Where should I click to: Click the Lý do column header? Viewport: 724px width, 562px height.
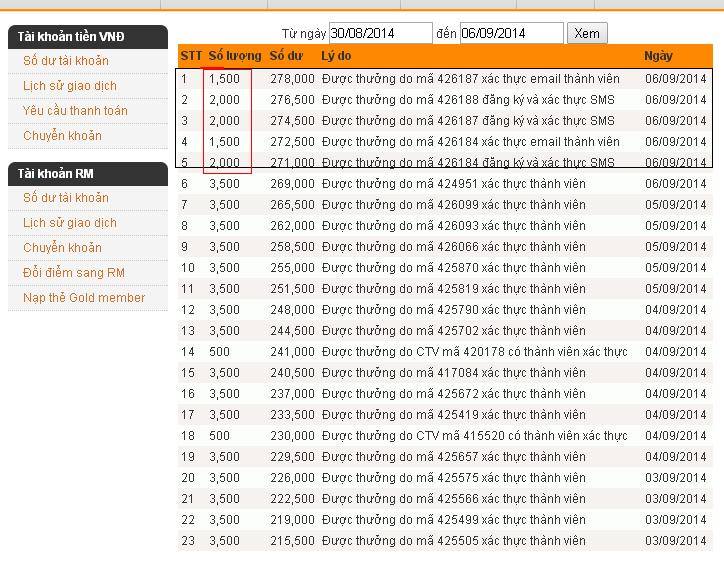pos(336,56)
